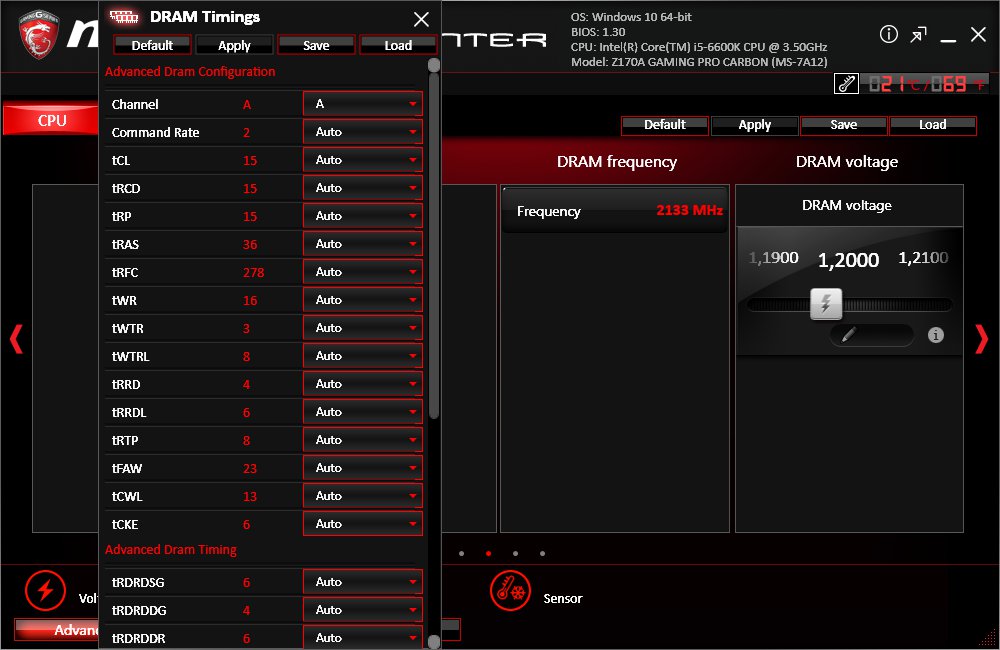Click the Sensor label at the bottom
Image resolution: width=1000 pixels, height=650 pixels.
(562, 598)
